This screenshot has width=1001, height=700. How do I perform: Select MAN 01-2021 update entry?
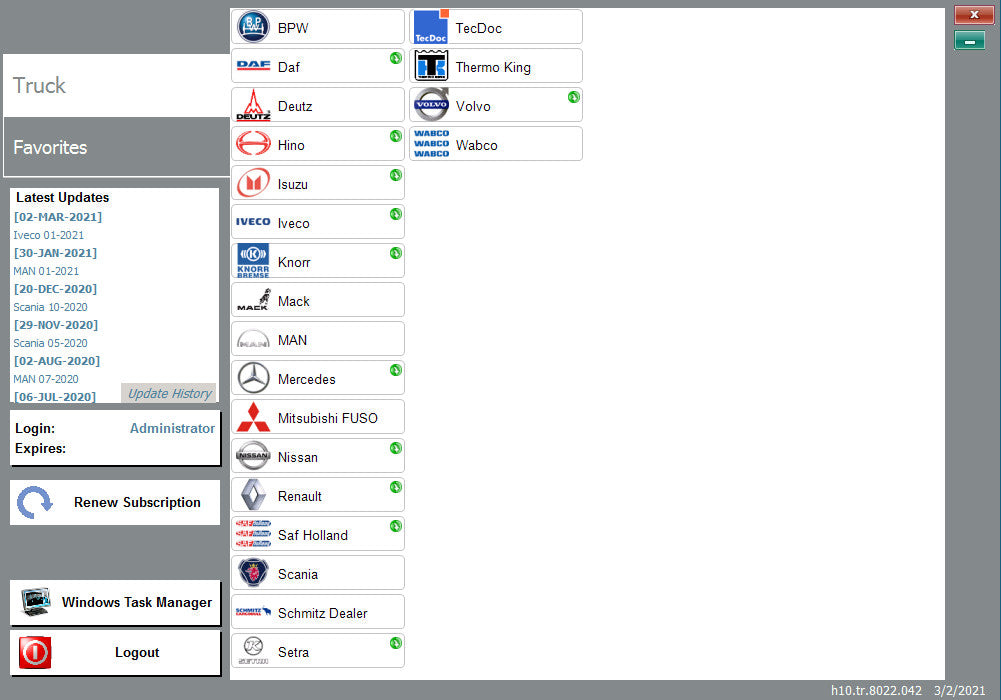(46, 271)
